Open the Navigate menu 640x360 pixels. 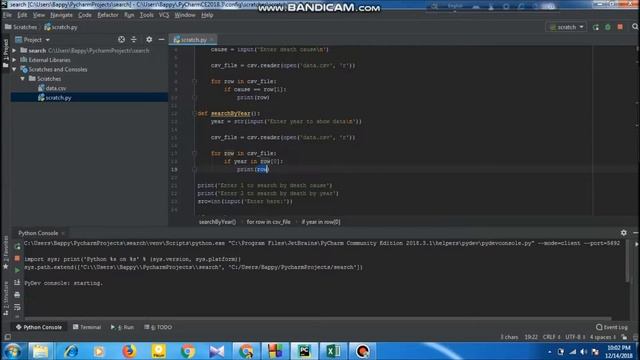[x=61, y=15]
